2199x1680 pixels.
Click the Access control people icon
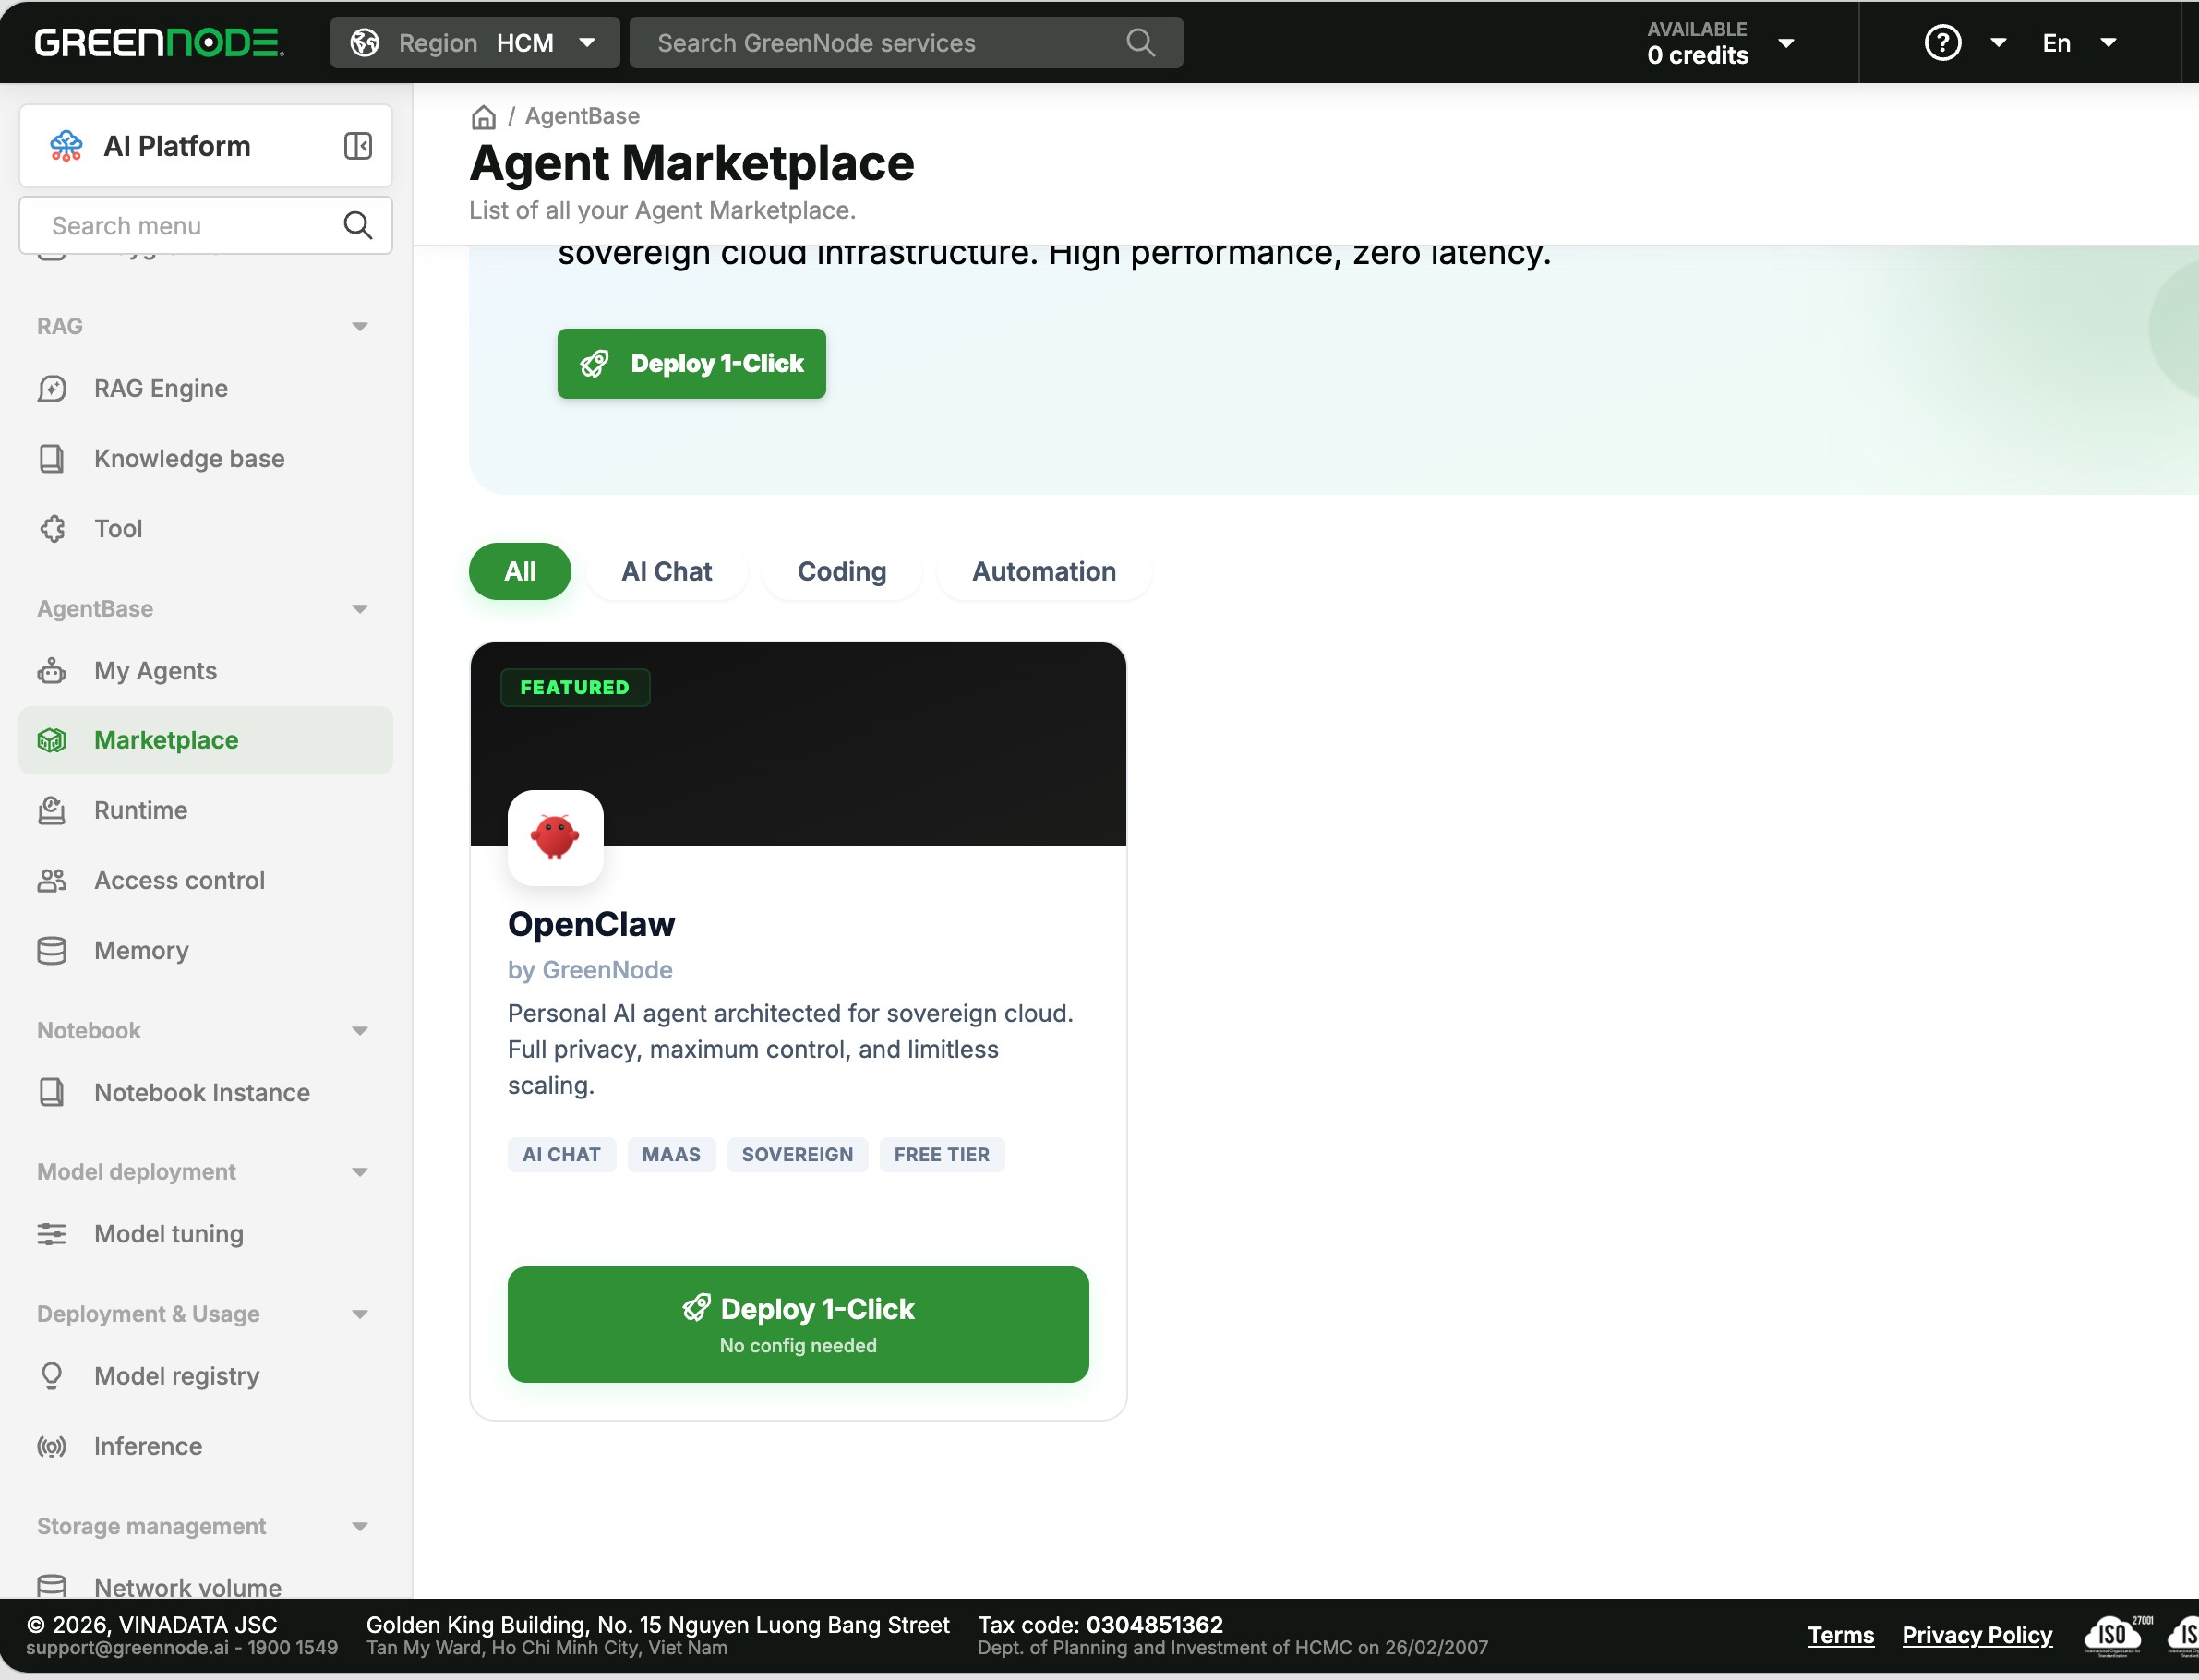pyautogui.click(x=52, y=880)
